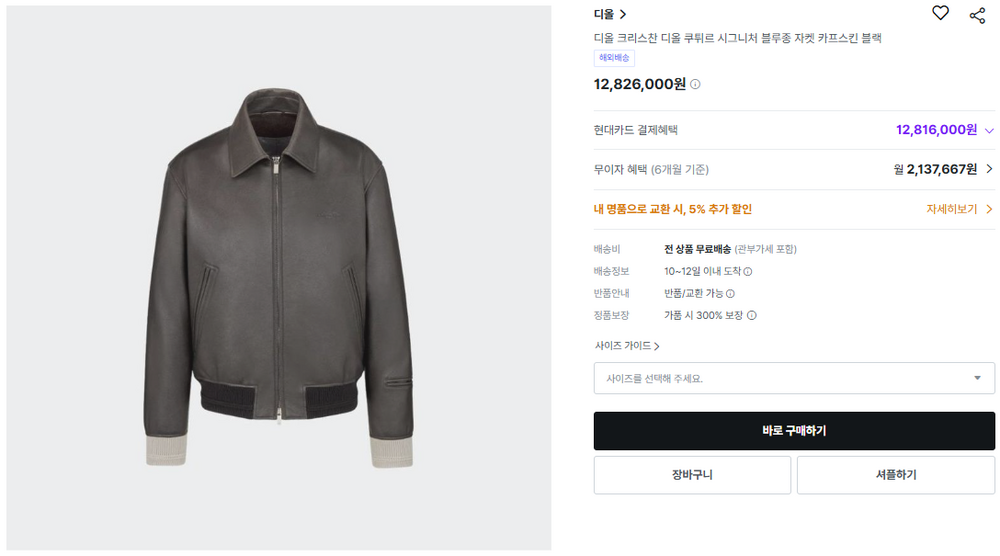Click the share icon

977,14
